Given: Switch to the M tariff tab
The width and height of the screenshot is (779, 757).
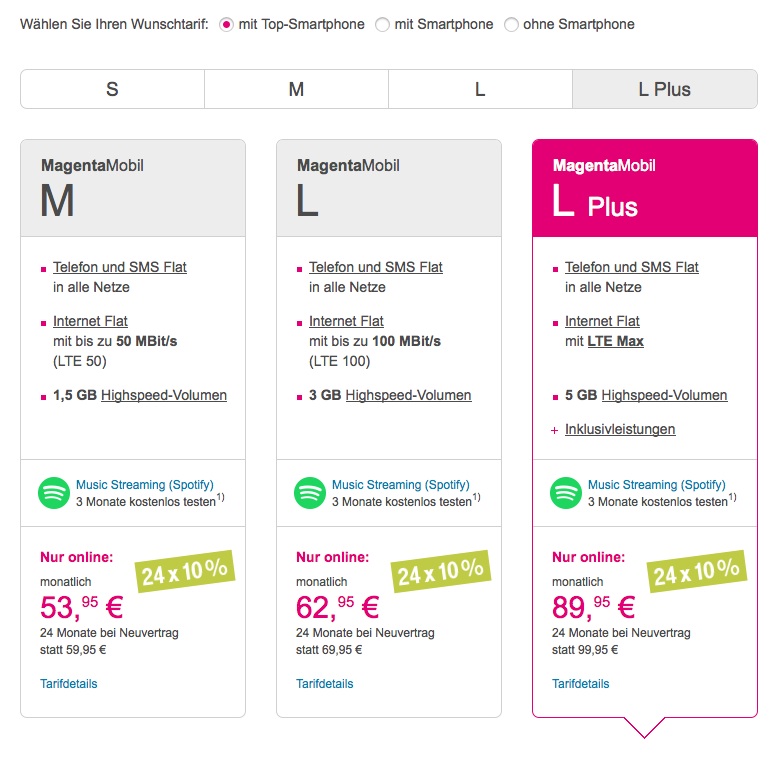Looking at the screenshot, I should pos(297,89).
